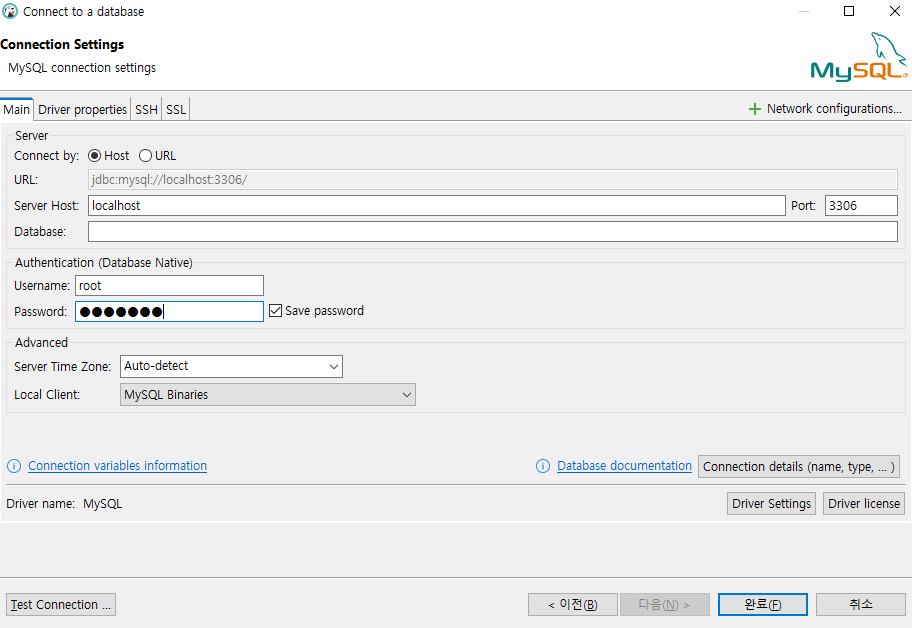Click the 'Server Time Zone:' label

tap(62, 366)
